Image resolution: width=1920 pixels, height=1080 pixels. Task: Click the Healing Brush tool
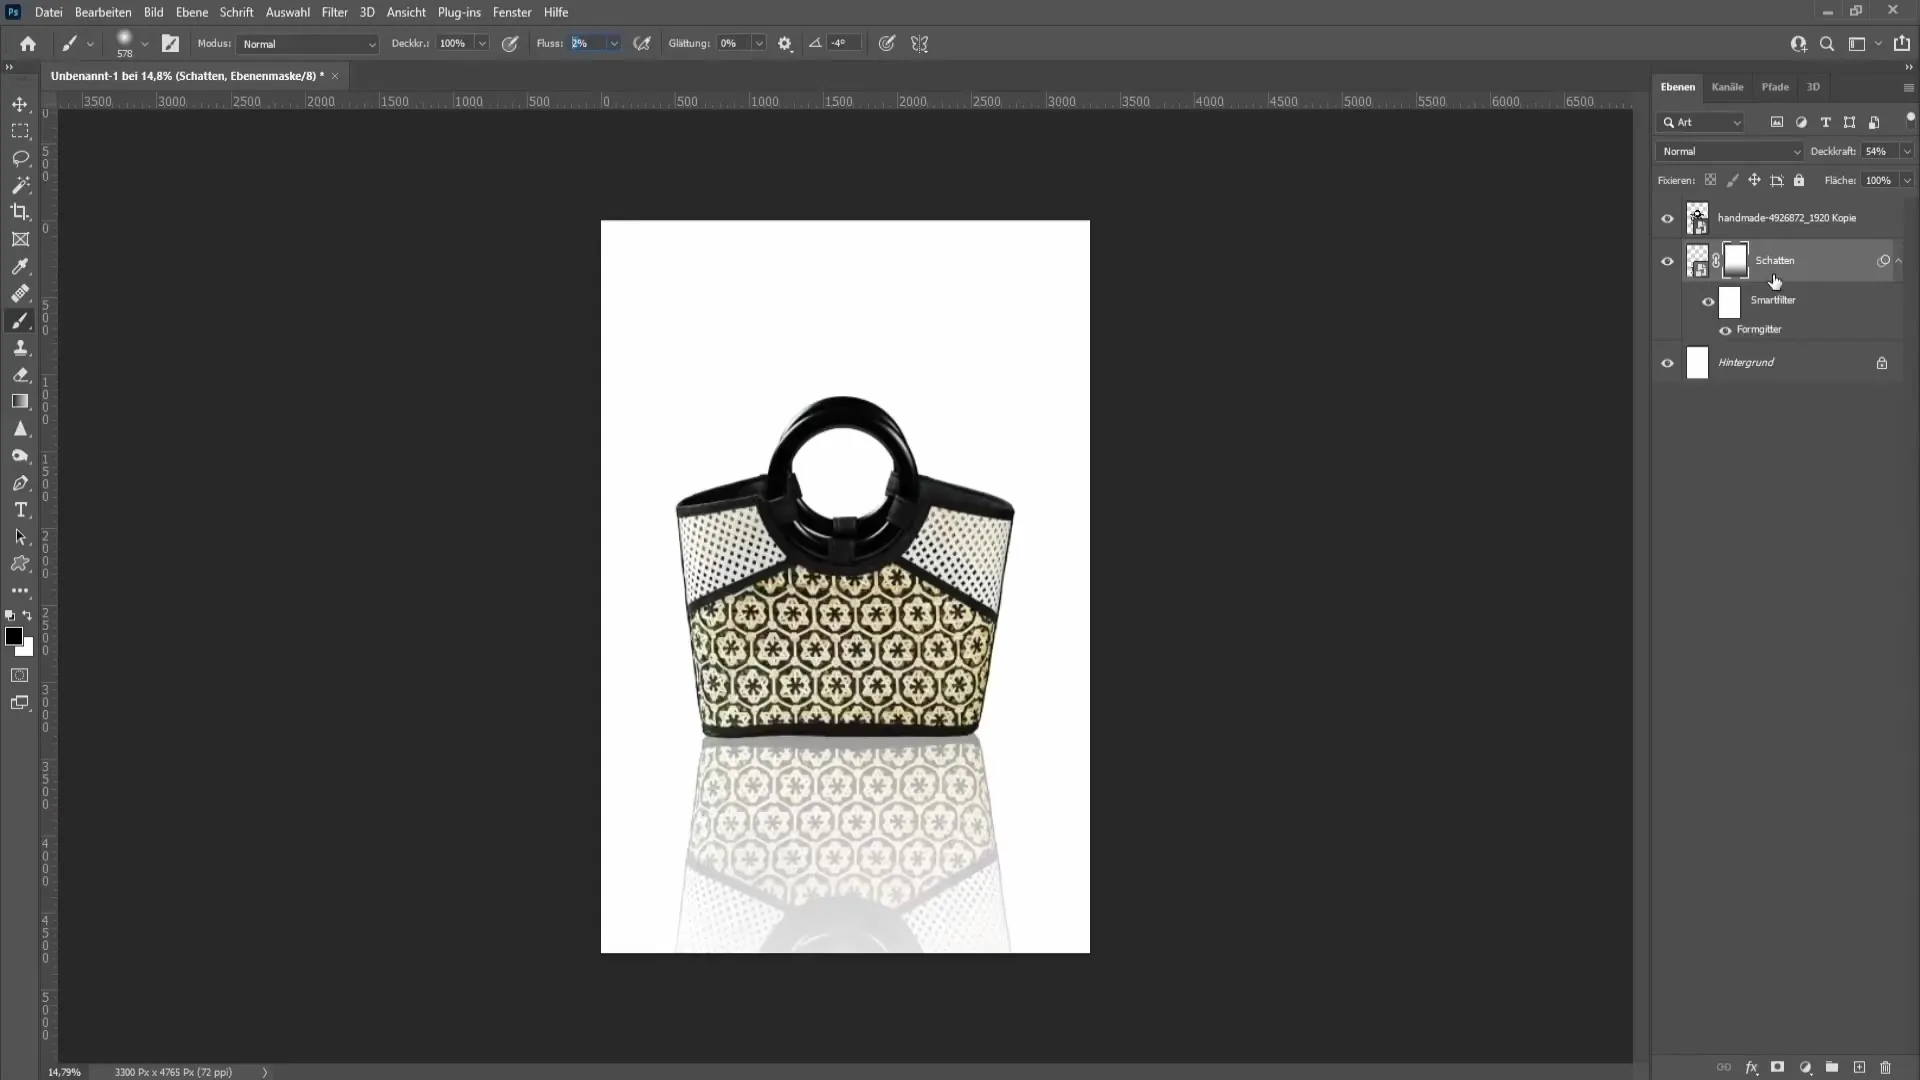click(x=20, y=291)
